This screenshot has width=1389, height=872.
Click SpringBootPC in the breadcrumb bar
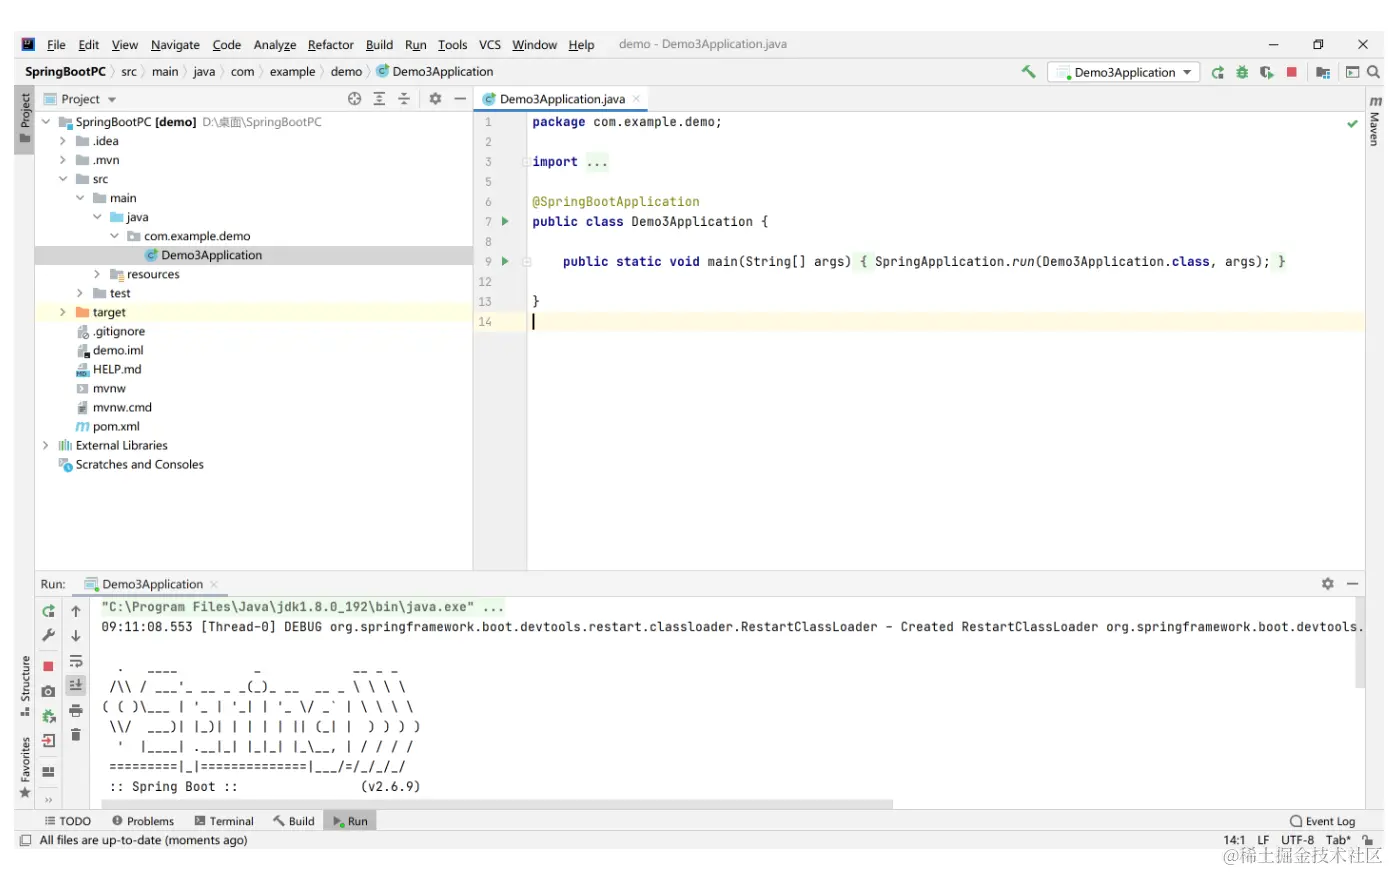(65, 72)
